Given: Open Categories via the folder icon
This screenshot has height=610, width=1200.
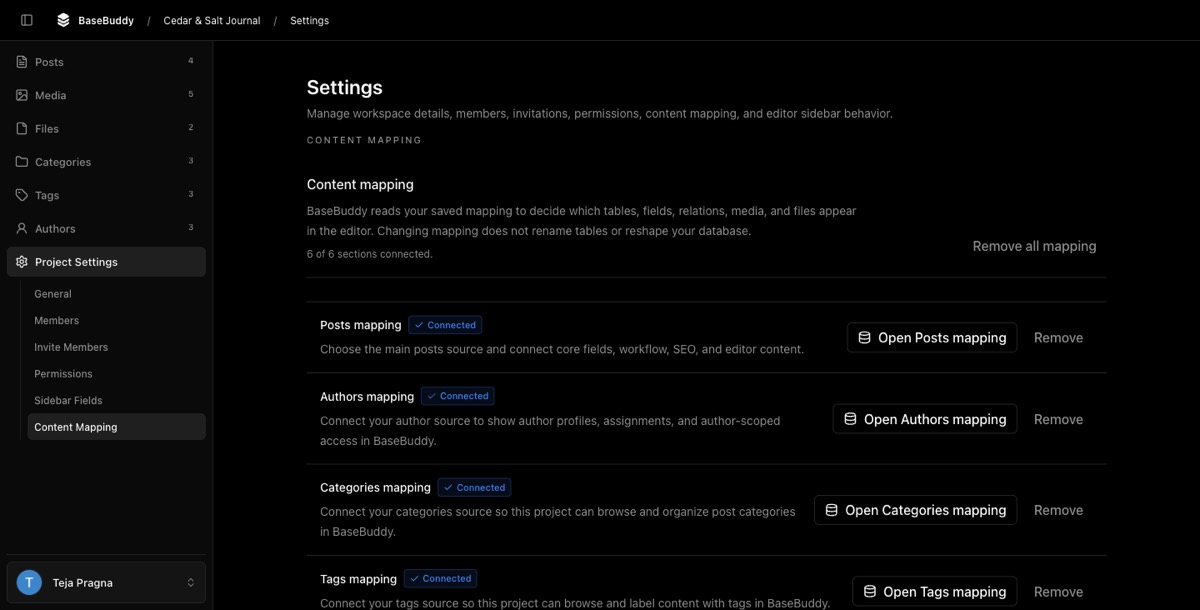Looking at the screenshot, I should click(22, 162).
